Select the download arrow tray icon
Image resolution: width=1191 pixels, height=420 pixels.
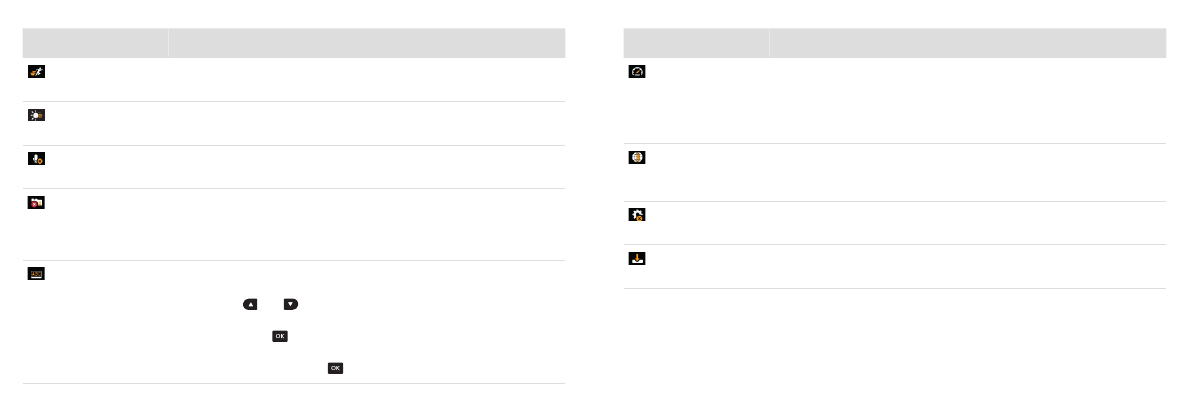[x=637, y=258]
